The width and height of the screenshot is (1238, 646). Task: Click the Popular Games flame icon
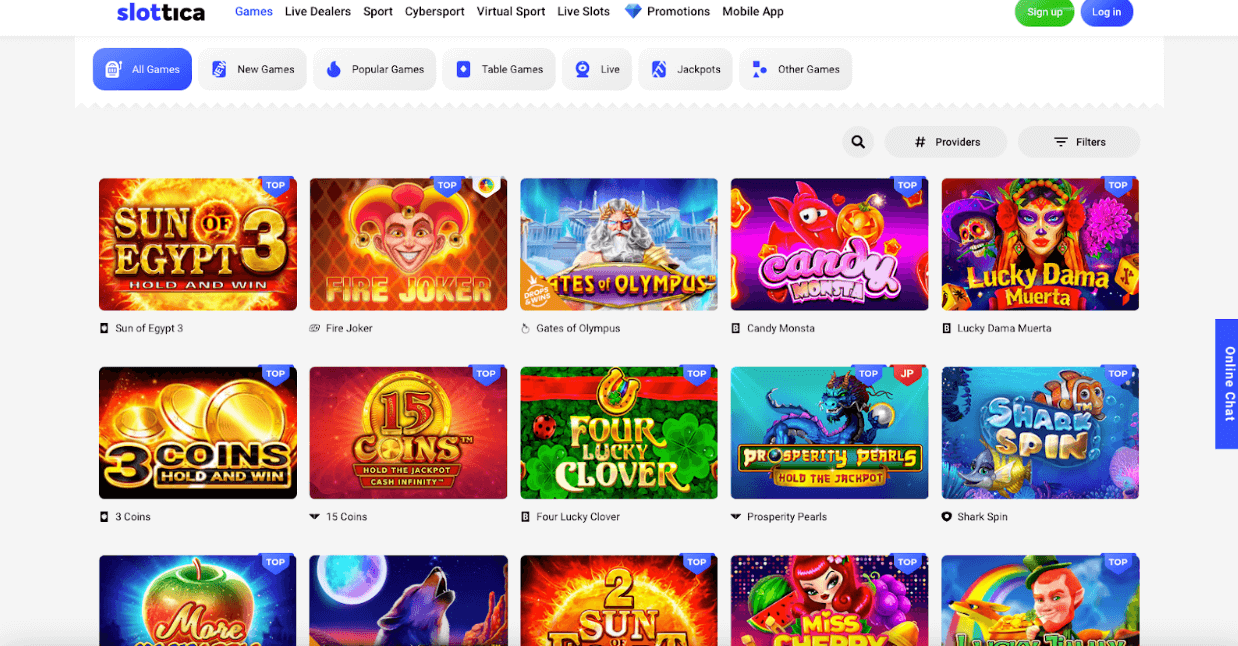click(334, 69)
